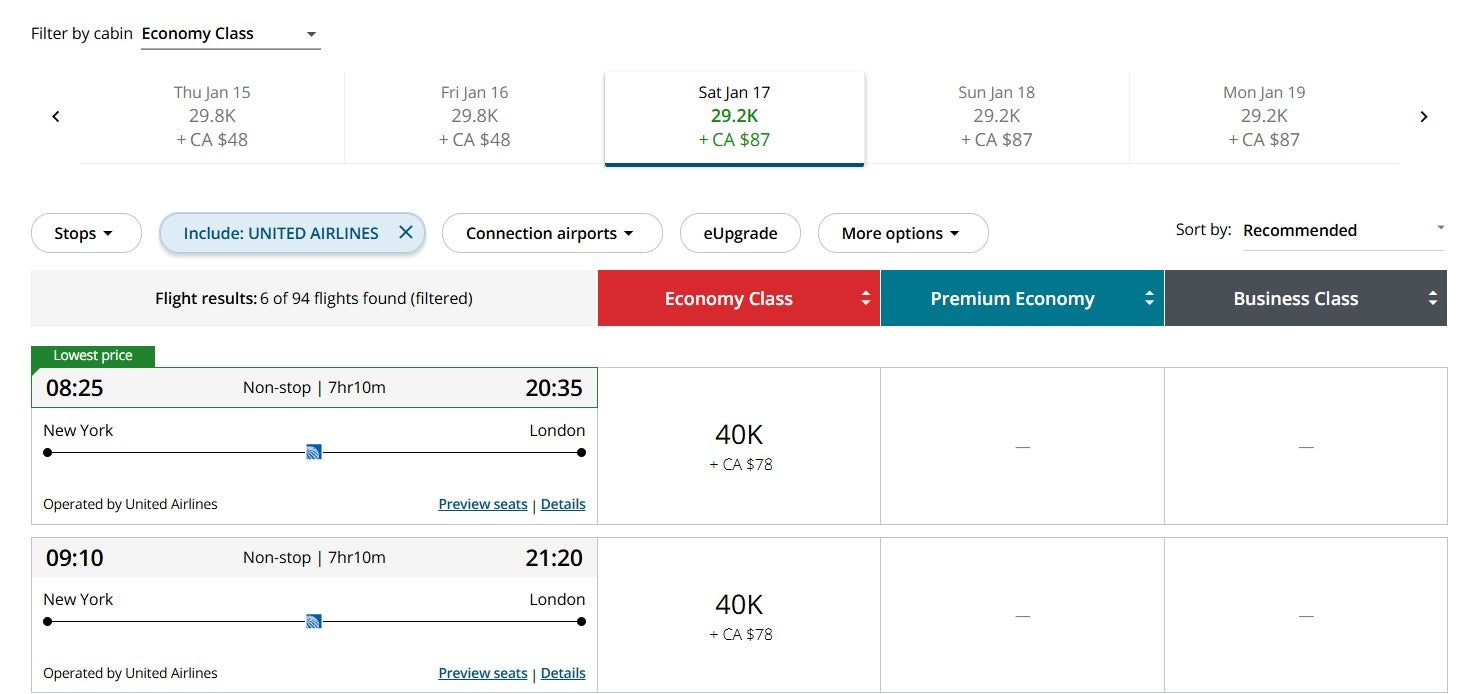Viewport: 1465px width, 694px height.
Task: Open the Filter by cabin Economy Class dropdown
Action: pyautogui.click(x=231, y=34)
